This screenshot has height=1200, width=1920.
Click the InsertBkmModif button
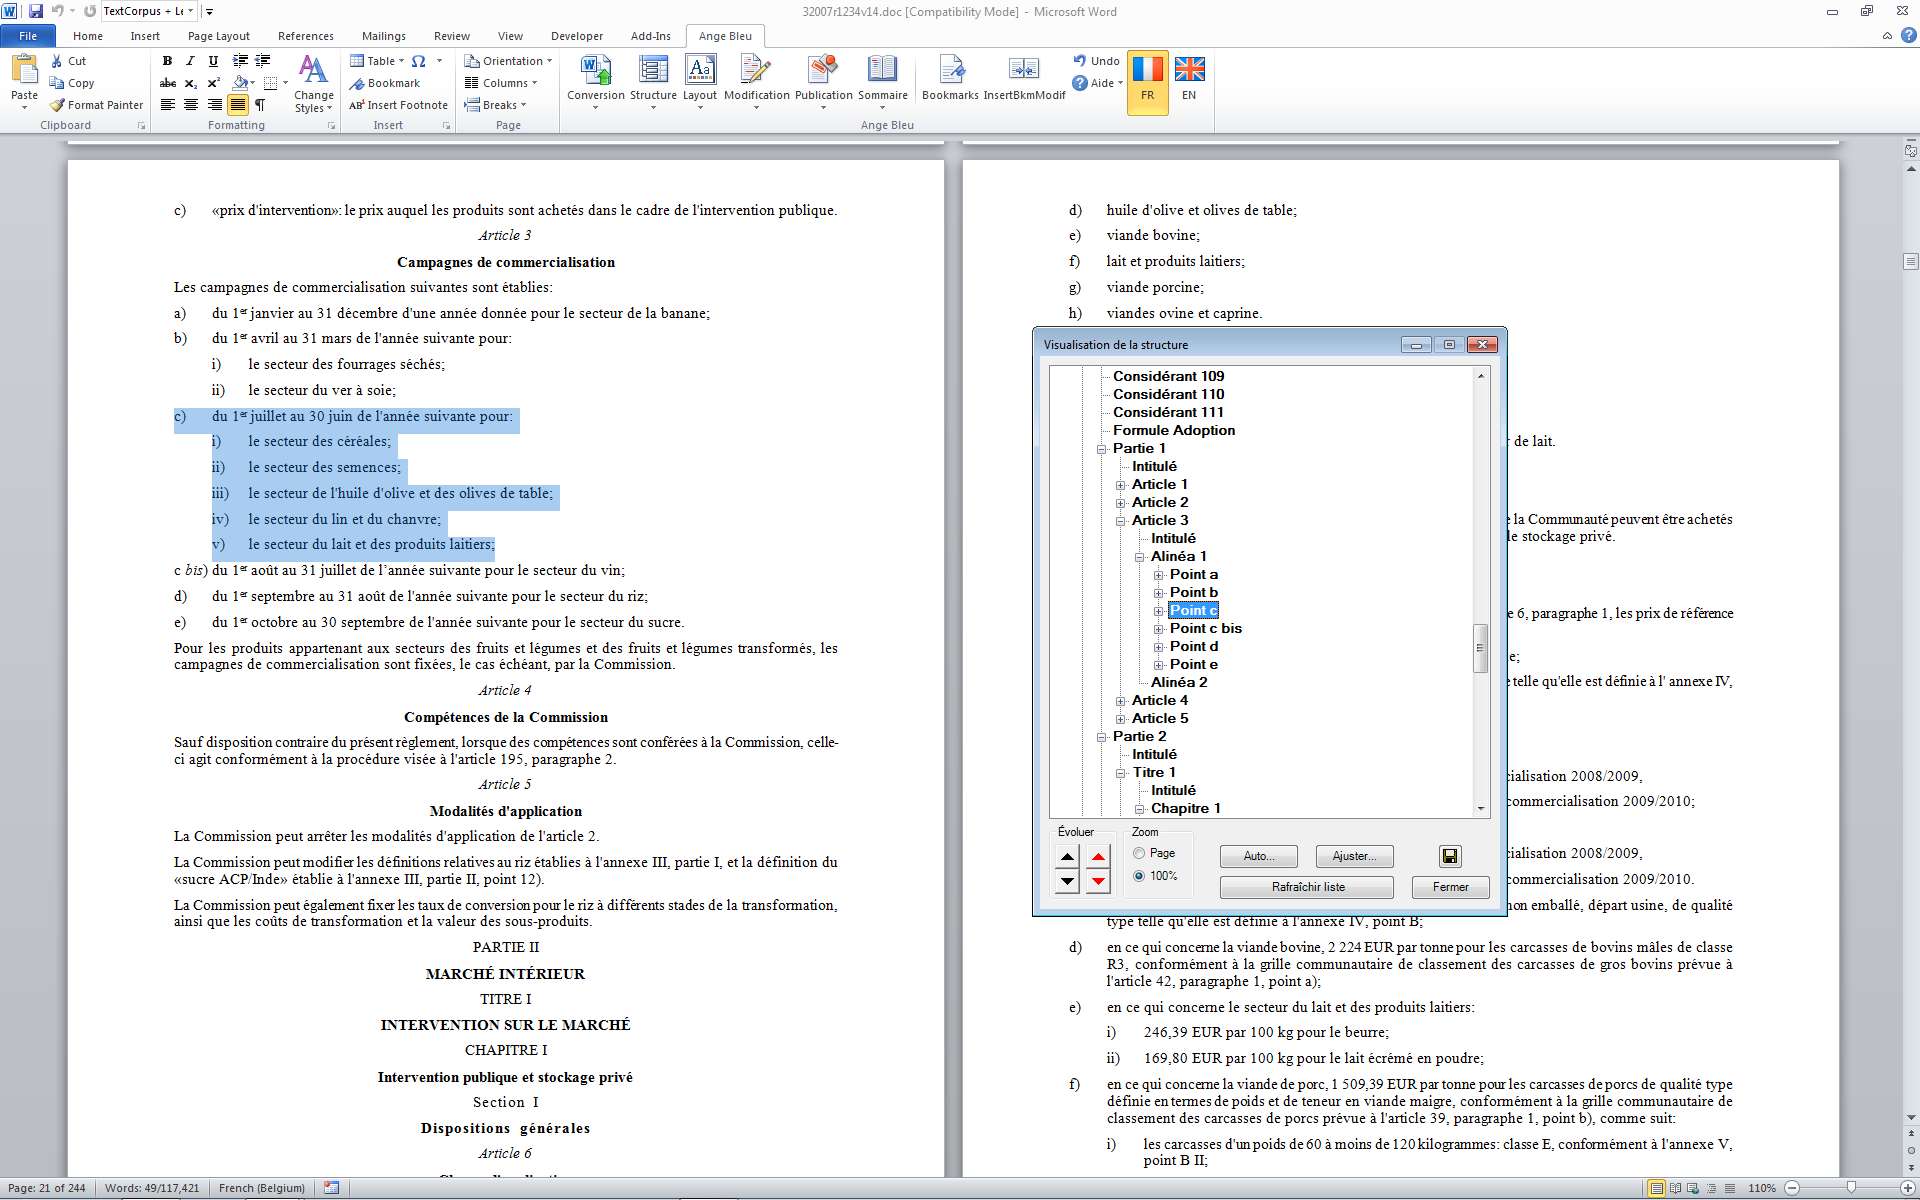click(x=1024, y=78)
